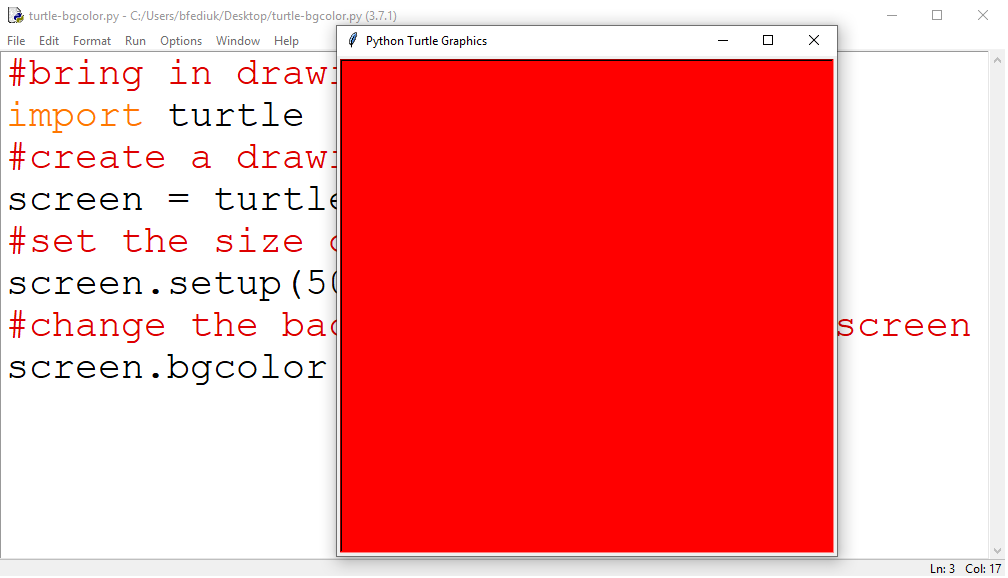
Task: Open the Help menu in IDLE
Action: point(286,40)
